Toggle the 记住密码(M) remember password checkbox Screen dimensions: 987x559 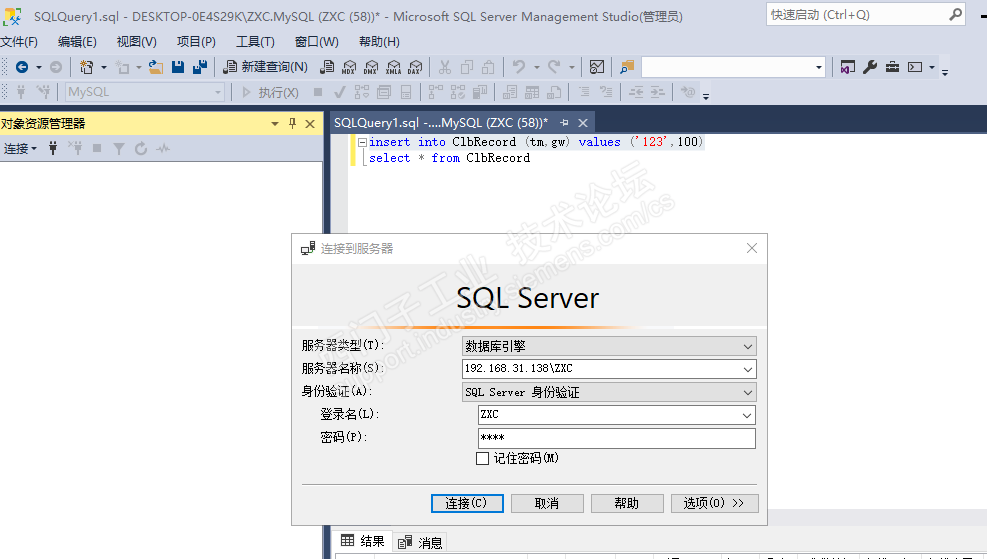[482, 458]
